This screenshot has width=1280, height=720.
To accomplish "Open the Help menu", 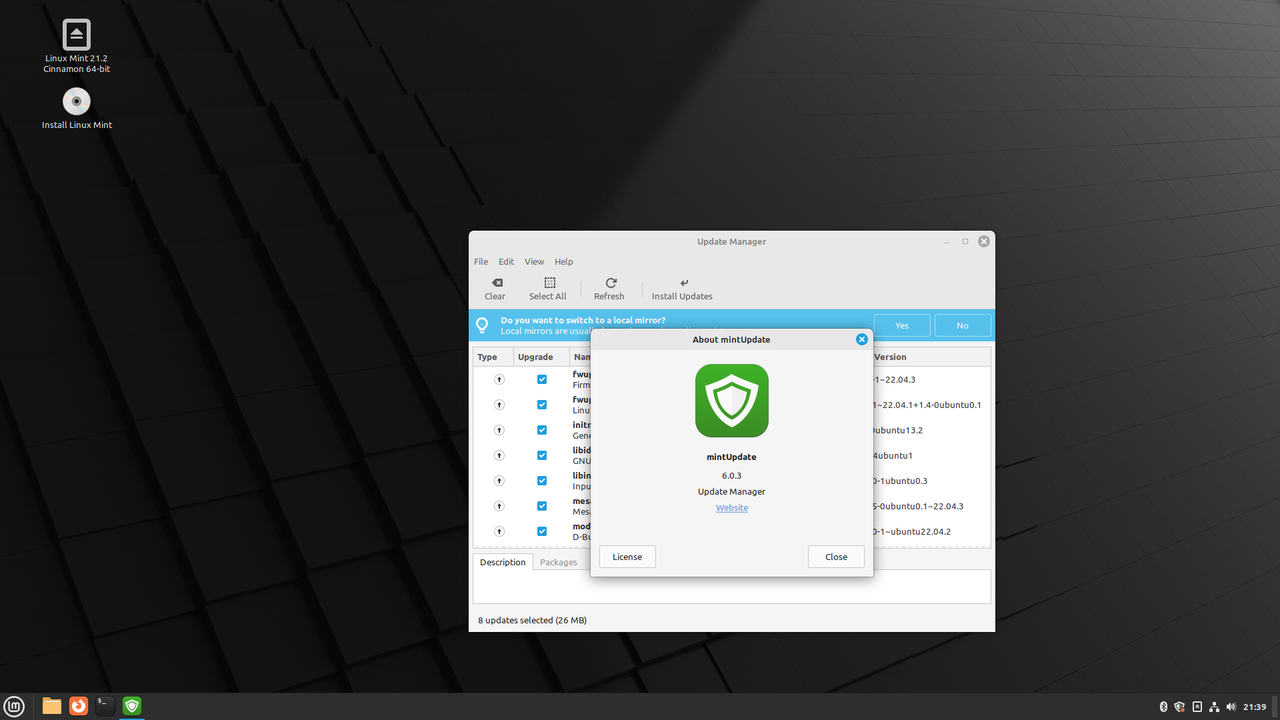I will [564, 262].
